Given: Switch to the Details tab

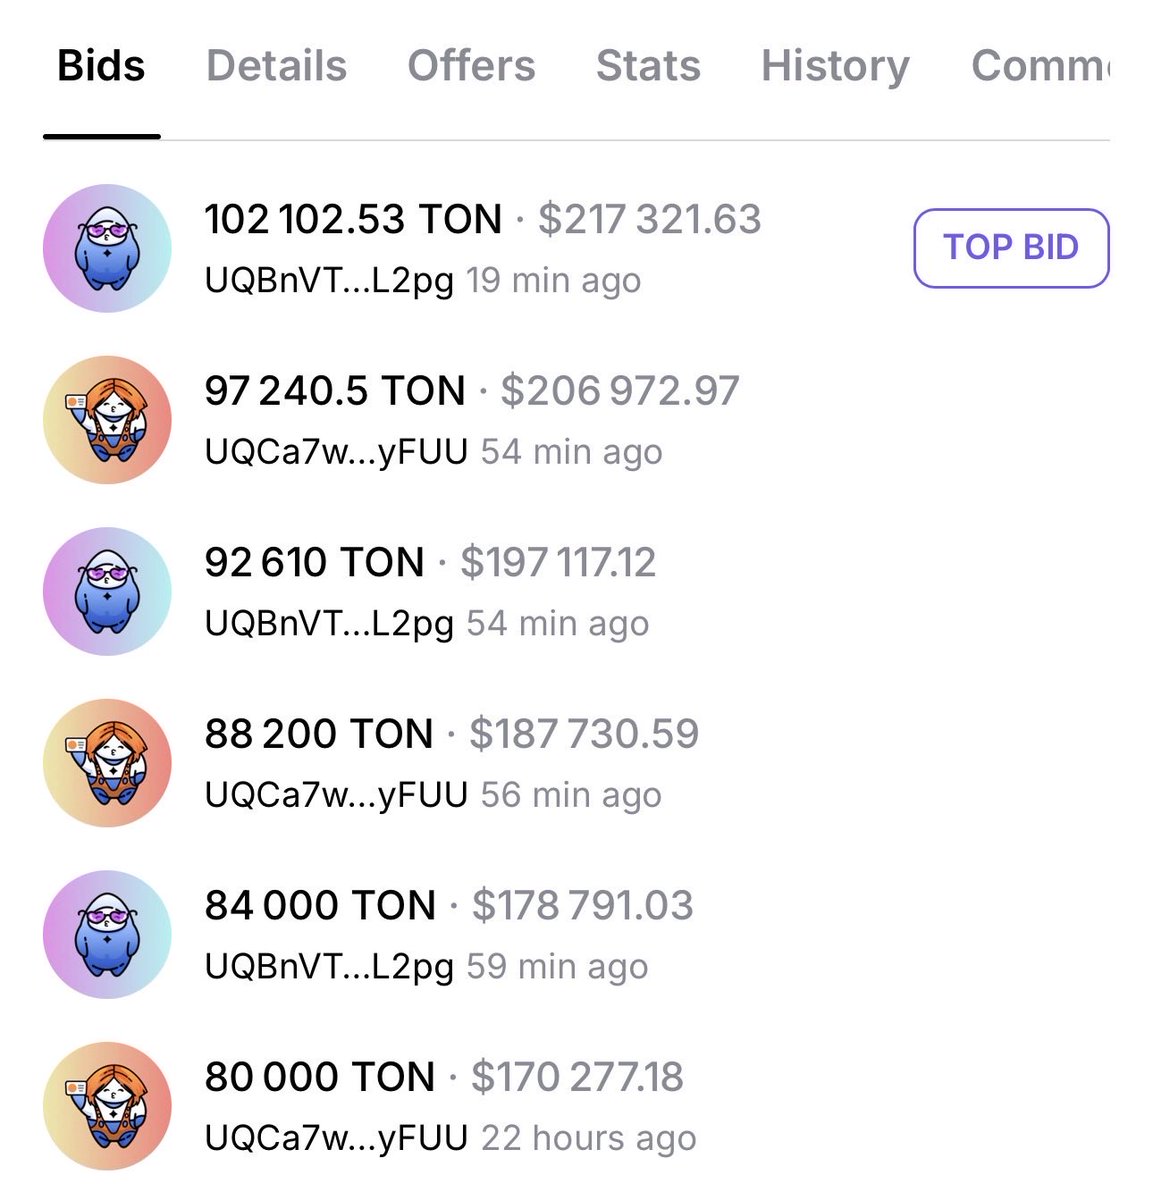Looking at the screenshot, I should [276, 66].
